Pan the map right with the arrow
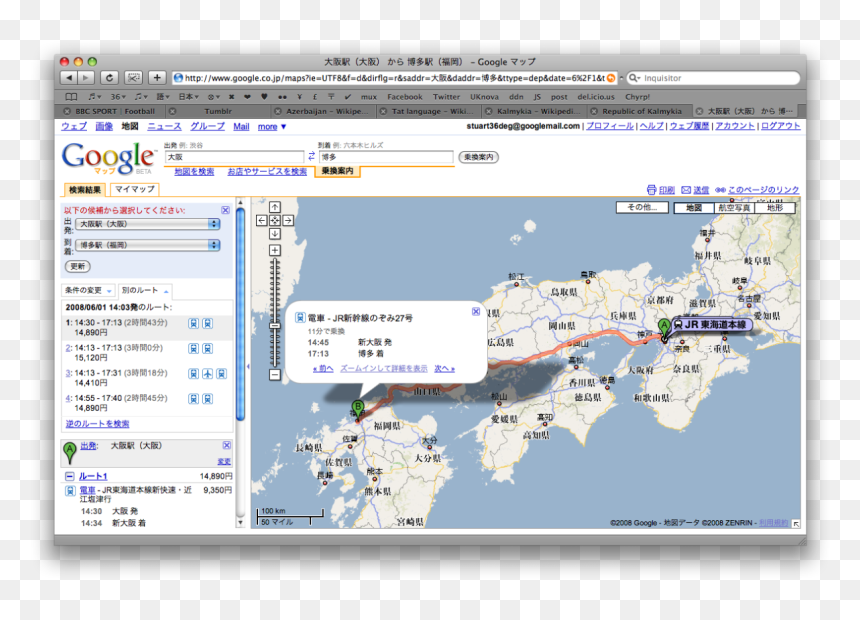860x620 pixels. (288, 221)
